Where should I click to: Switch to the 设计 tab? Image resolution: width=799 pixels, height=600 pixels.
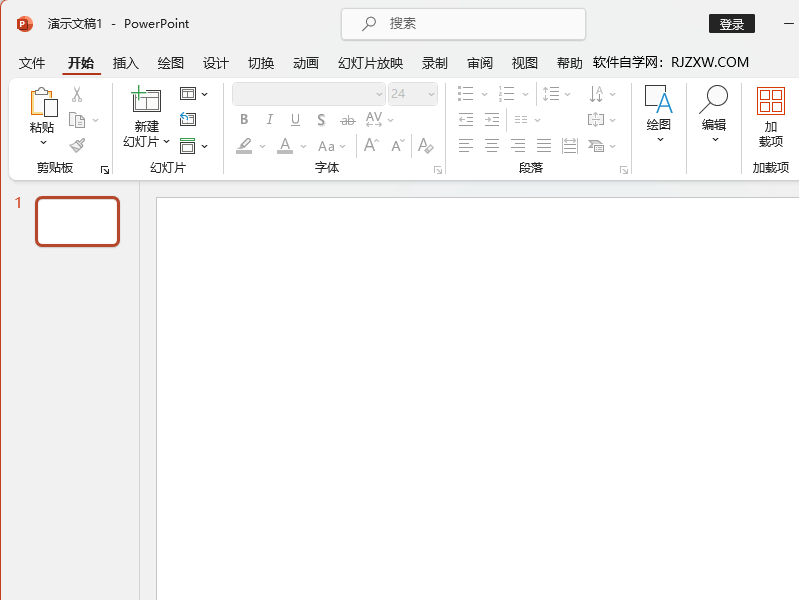(x=216, y=63)
